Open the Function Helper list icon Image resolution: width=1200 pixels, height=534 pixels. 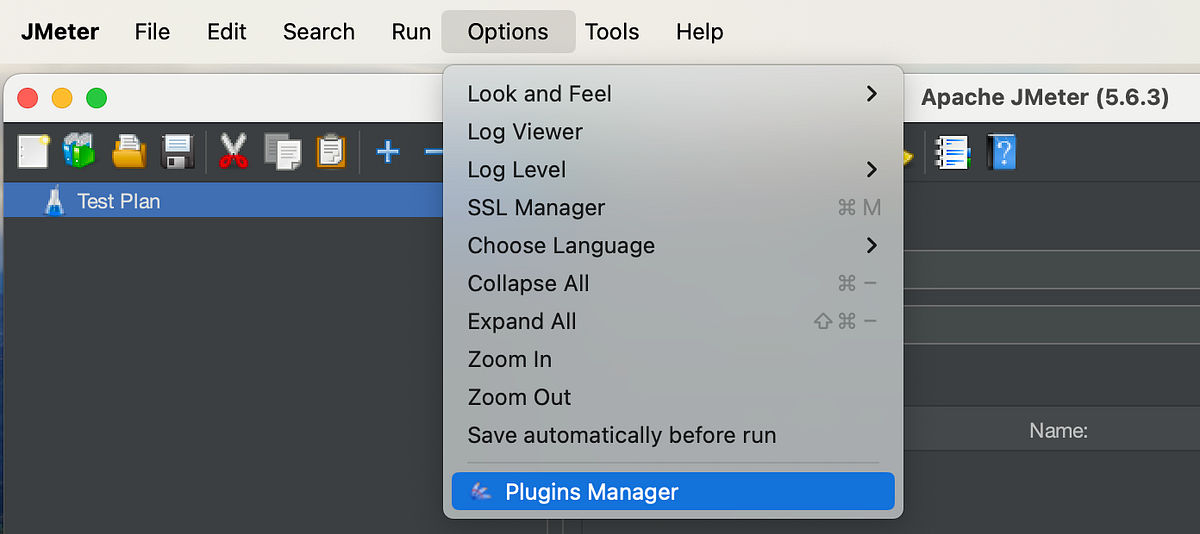[x=952, y=152]
